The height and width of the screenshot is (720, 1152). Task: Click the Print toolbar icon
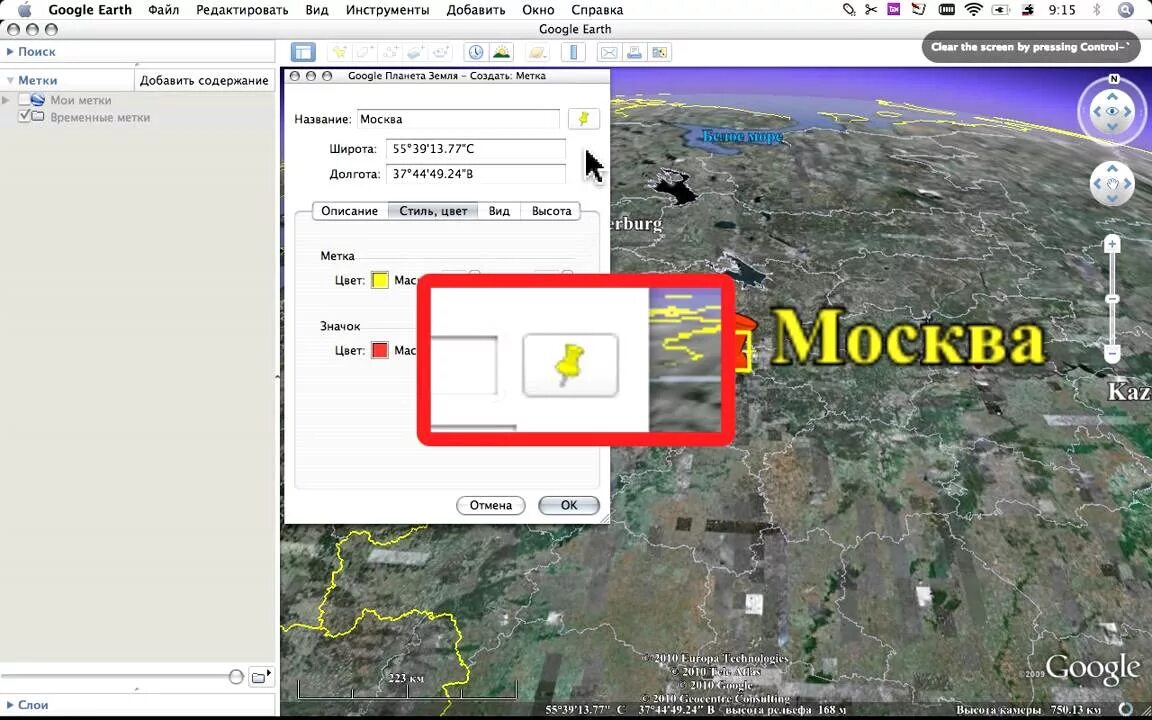pos(634,52)
